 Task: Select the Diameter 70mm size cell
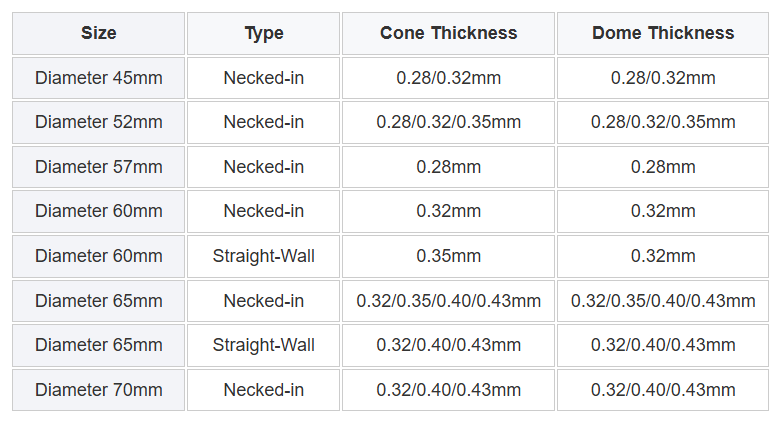point(98,390)
